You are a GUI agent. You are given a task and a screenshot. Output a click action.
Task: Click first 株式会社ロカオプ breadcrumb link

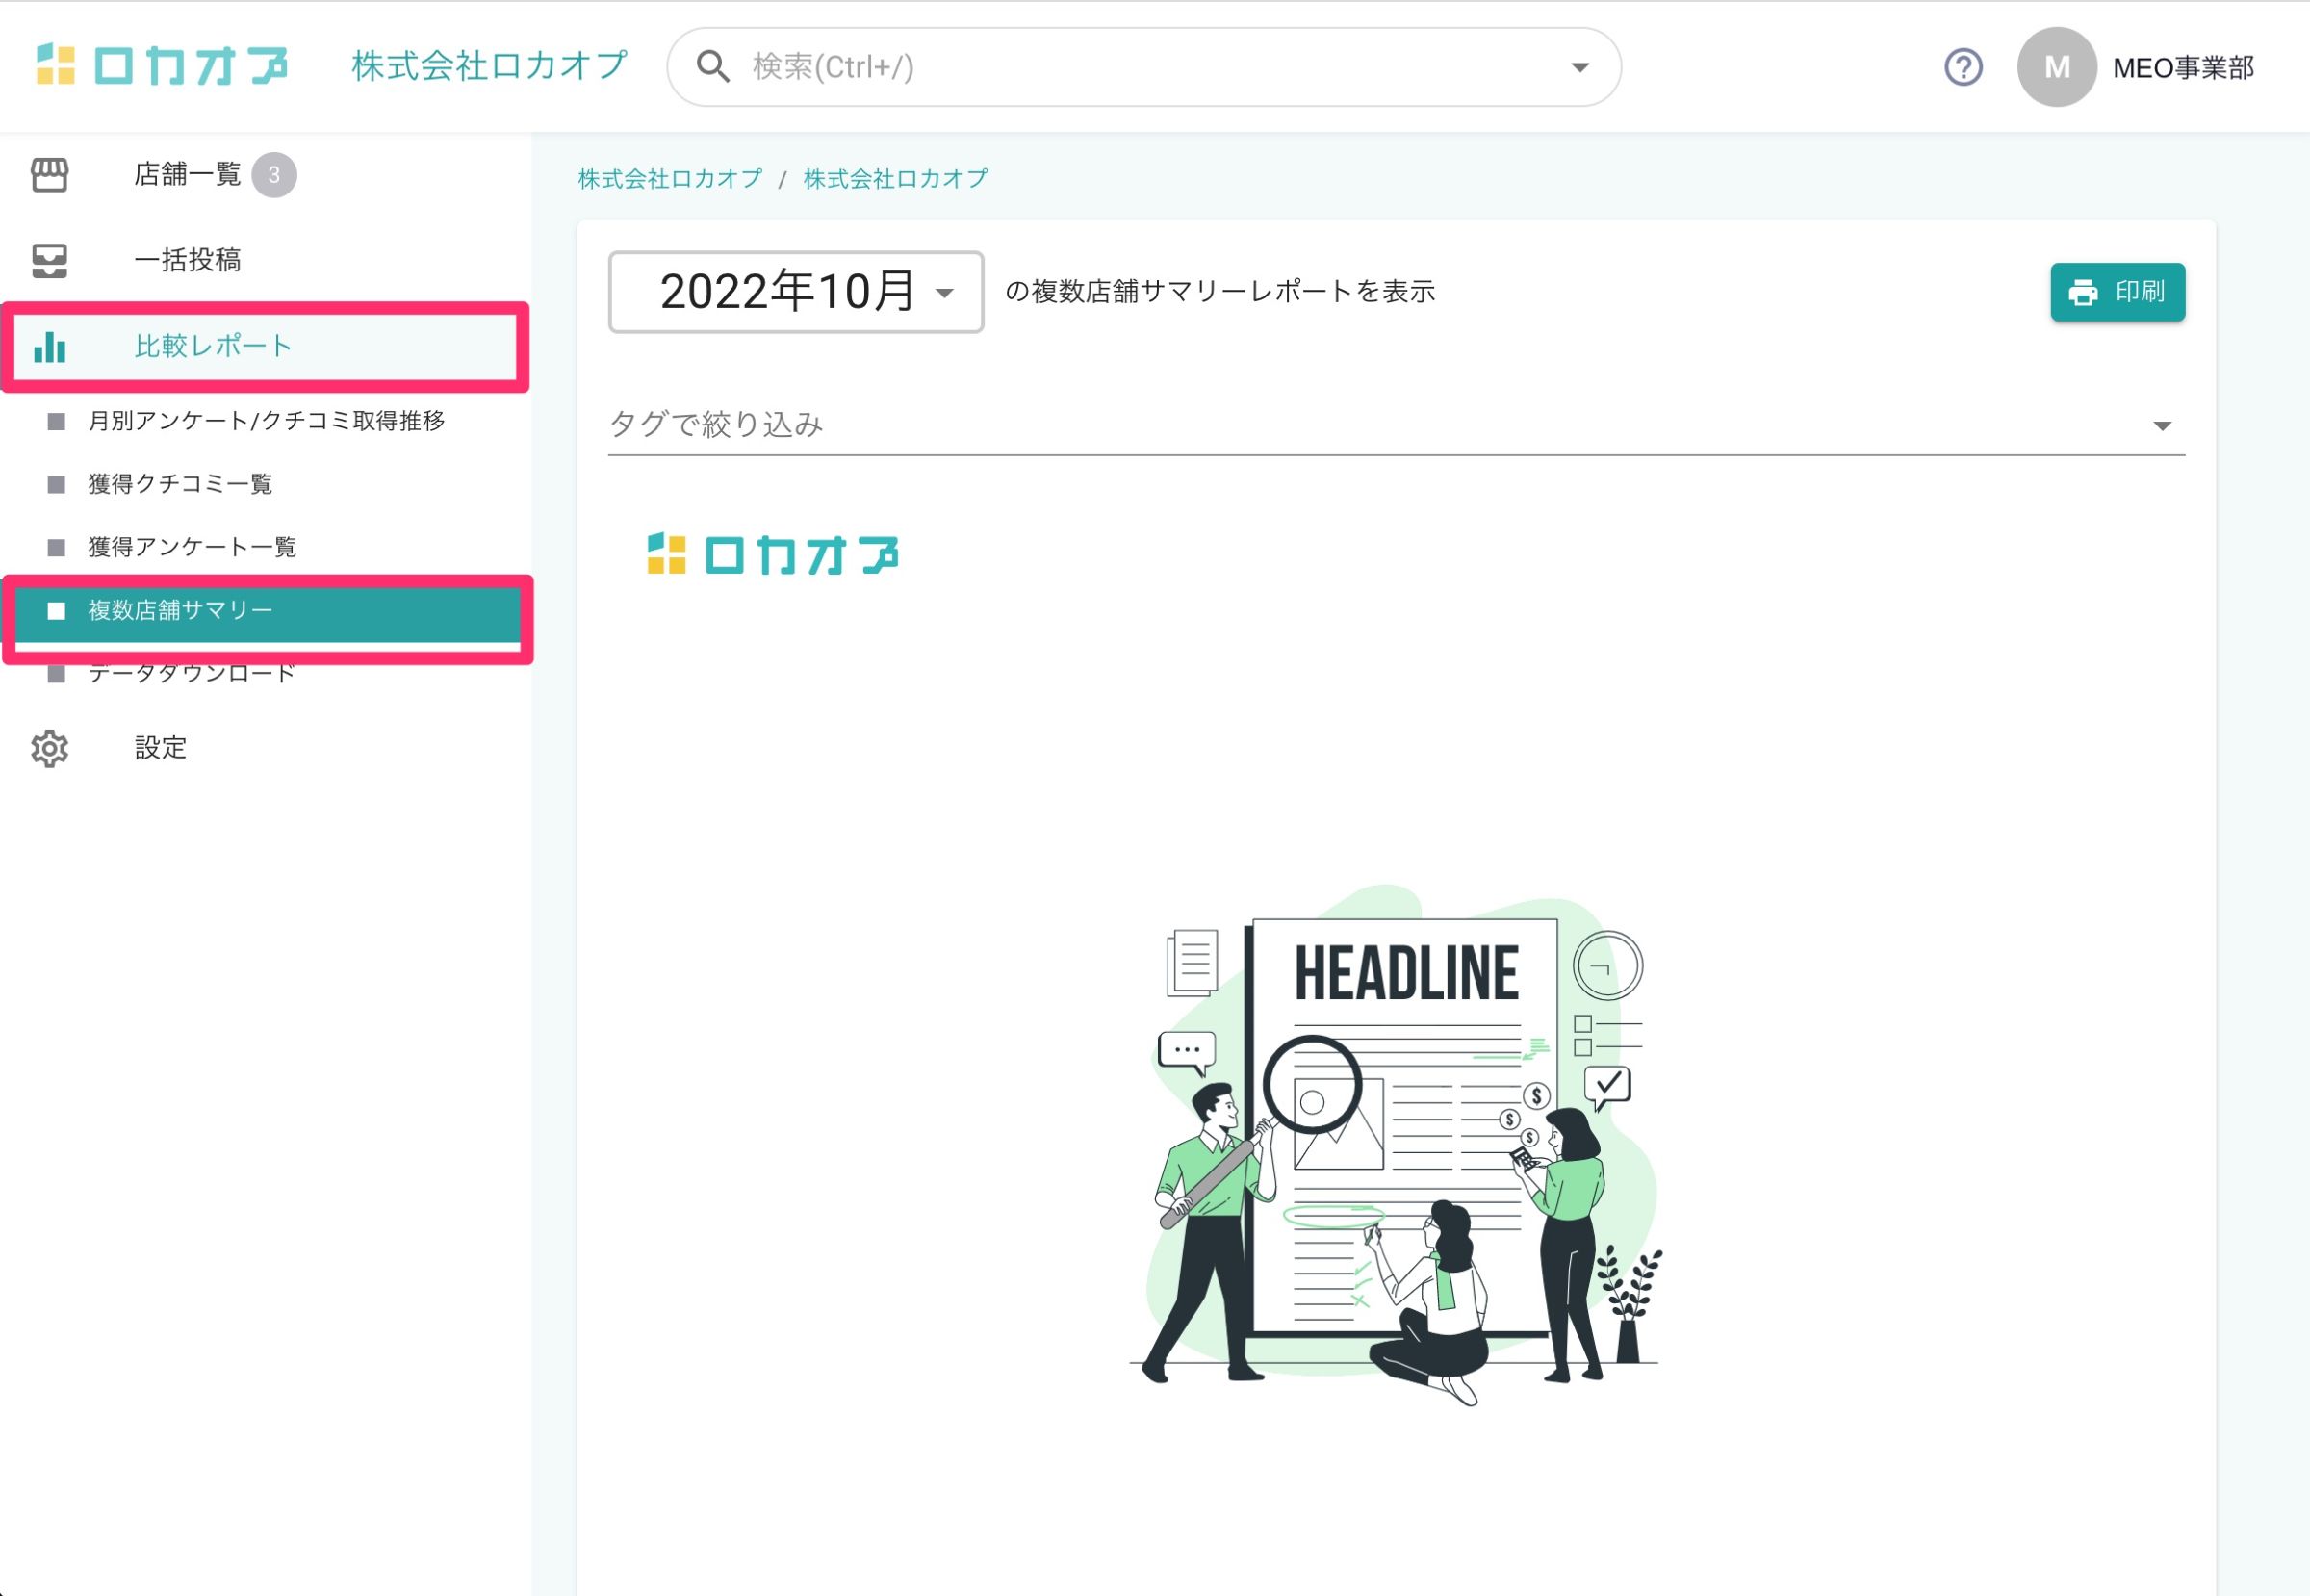pos(670,179)
